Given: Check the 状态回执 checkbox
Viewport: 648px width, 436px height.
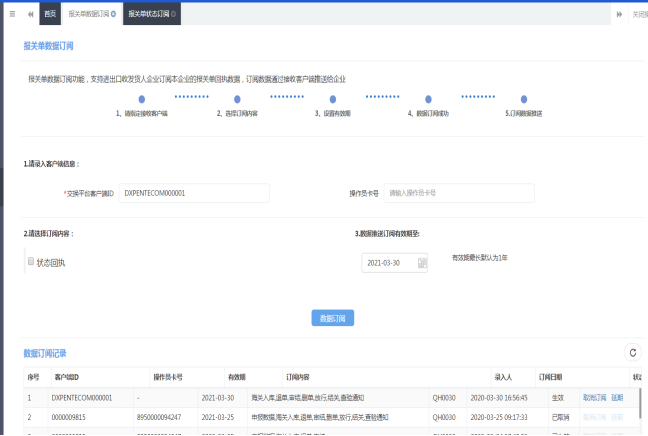Looking at the screenshot, I should click(x=31, y=262).
